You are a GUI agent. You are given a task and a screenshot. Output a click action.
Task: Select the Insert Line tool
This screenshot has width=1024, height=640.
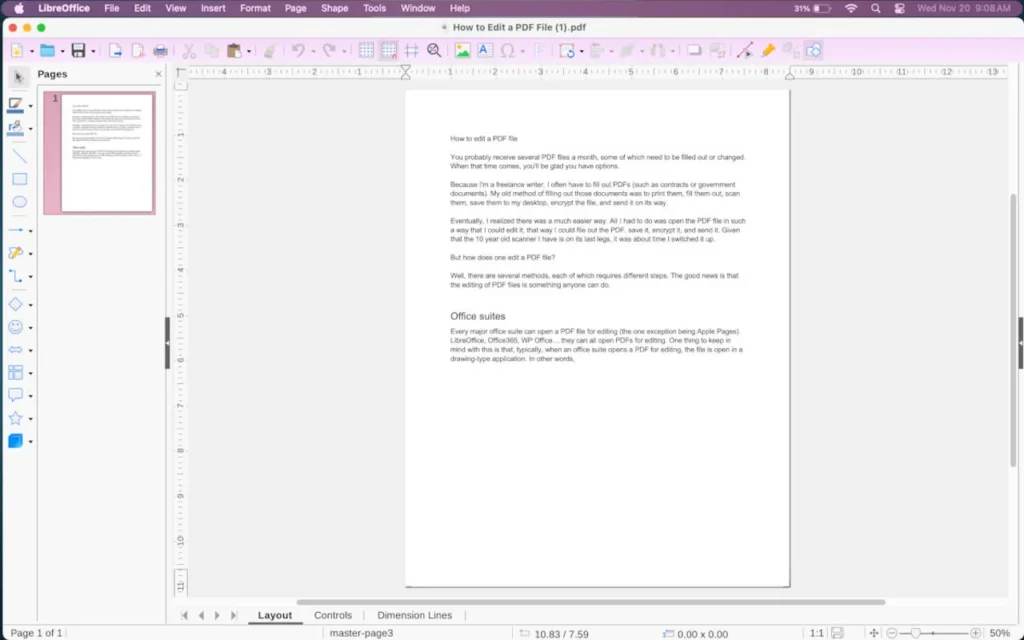pyautogui.click(x=20, y=156)
